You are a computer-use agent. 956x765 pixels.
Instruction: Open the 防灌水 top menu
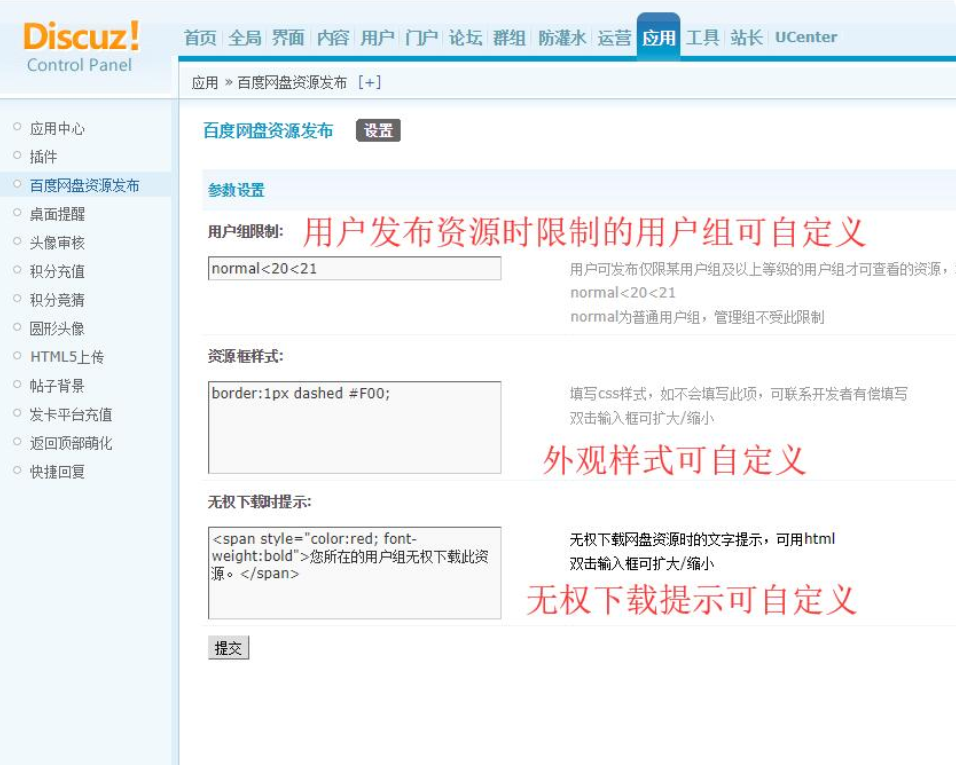(x=562, y=38)
